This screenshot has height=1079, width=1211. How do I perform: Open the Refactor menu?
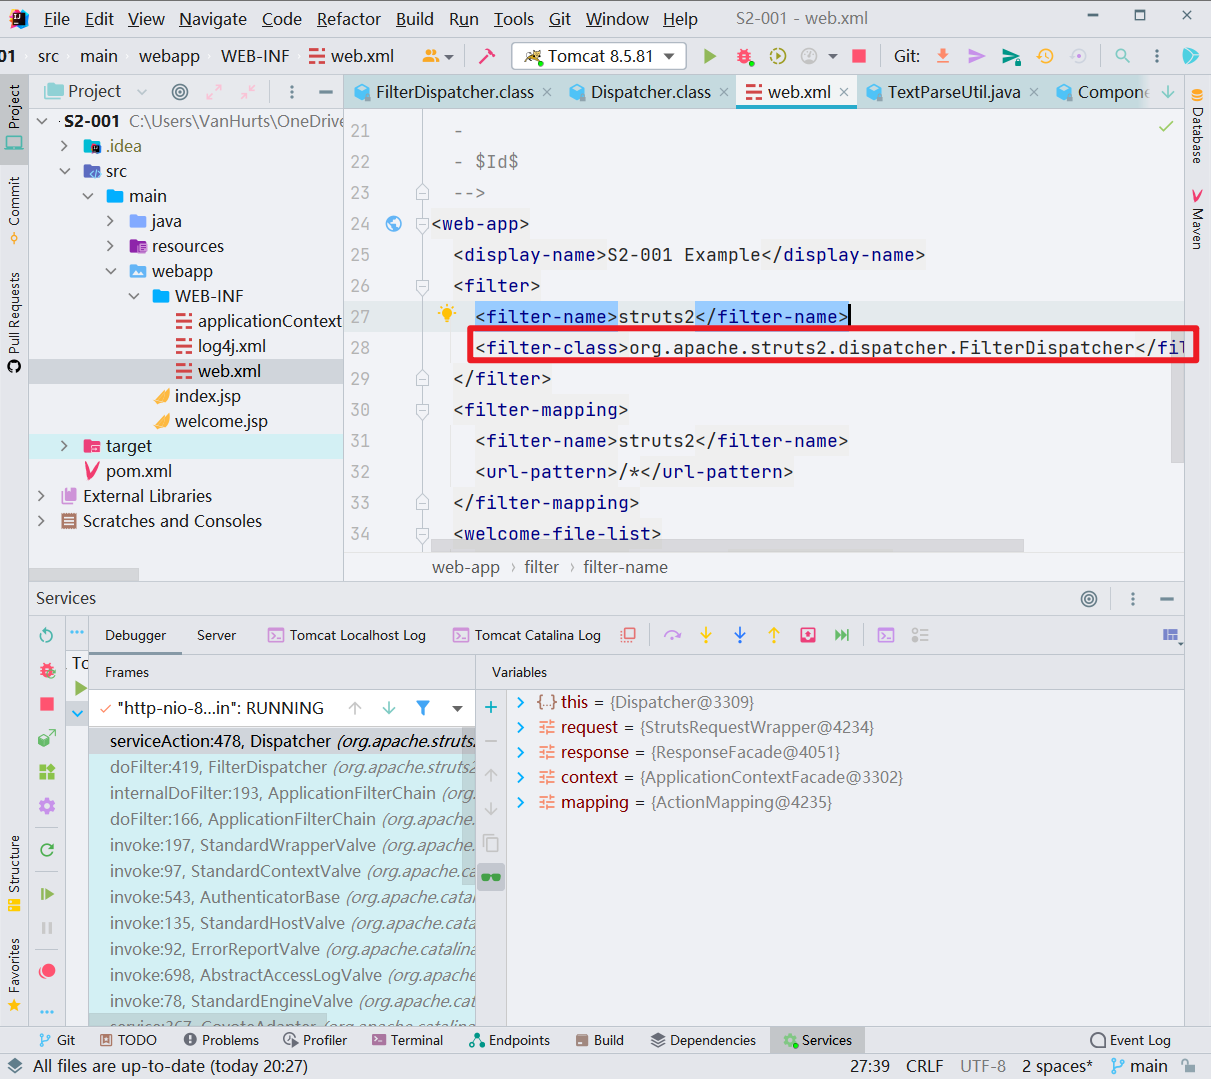[x=348, y=19]
